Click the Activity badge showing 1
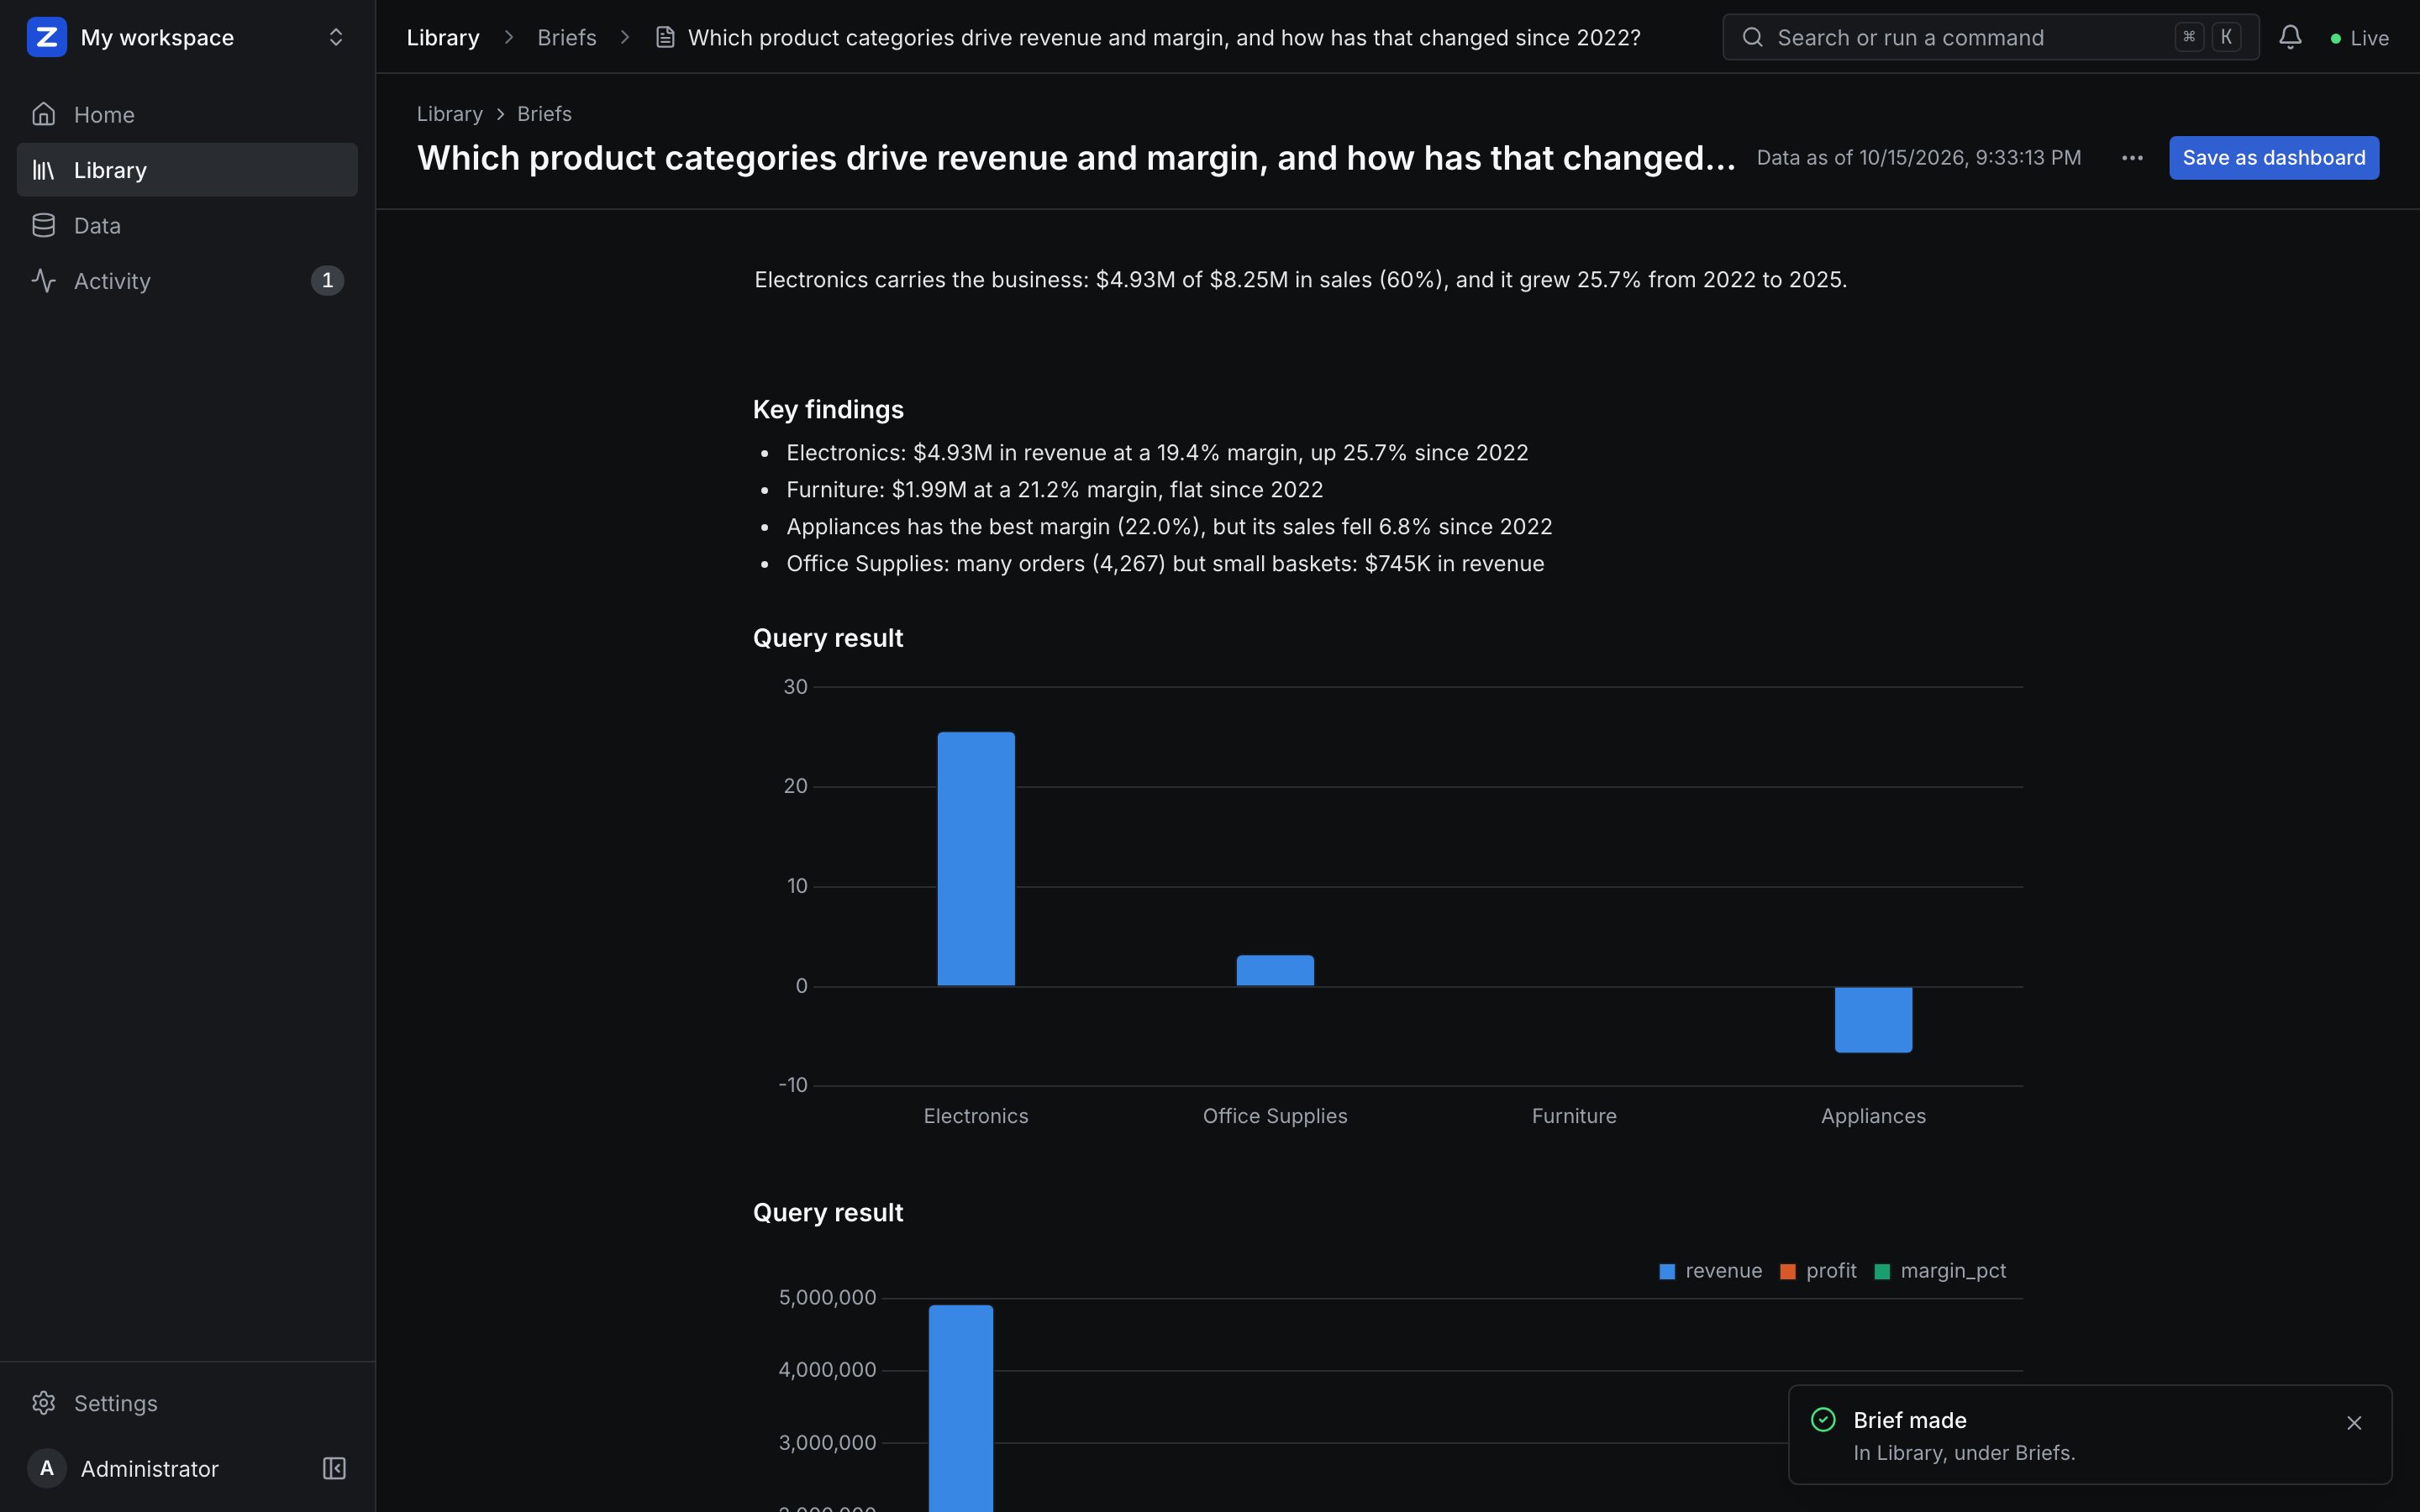This screenshot has height=1512, width=2420. pyautogui.click(x=327, y=281)
